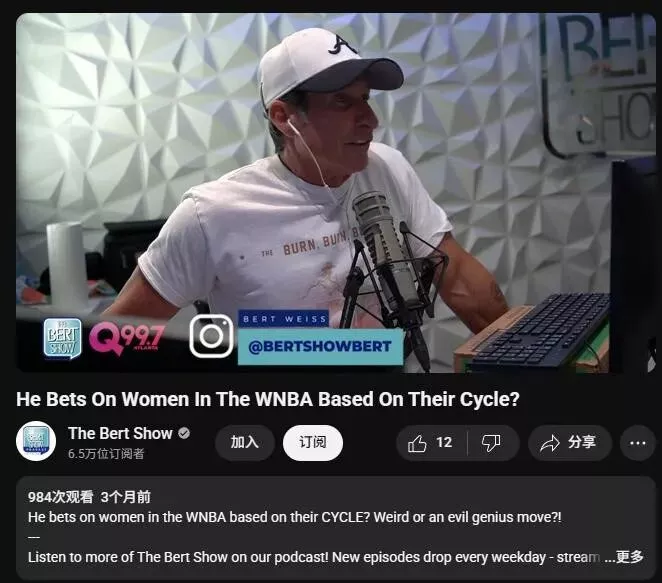This screenshot has width=662, height=583.
Task: Click the verified checkmark badge
Action: pos(184,433)
